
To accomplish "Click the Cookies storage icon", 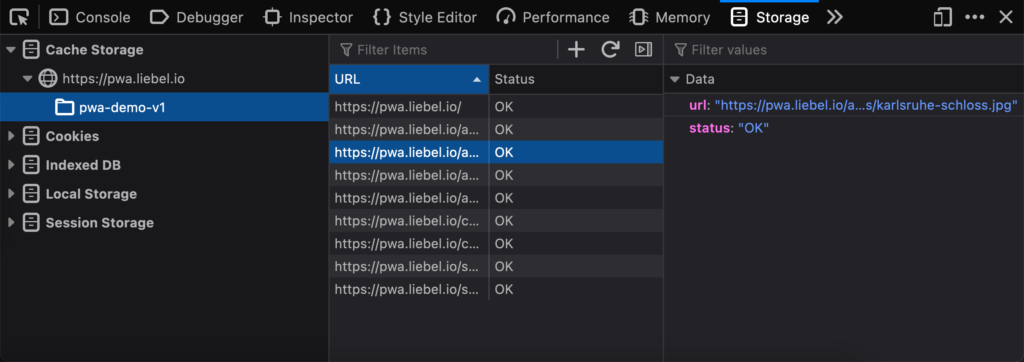I will [x=31, y=136].
